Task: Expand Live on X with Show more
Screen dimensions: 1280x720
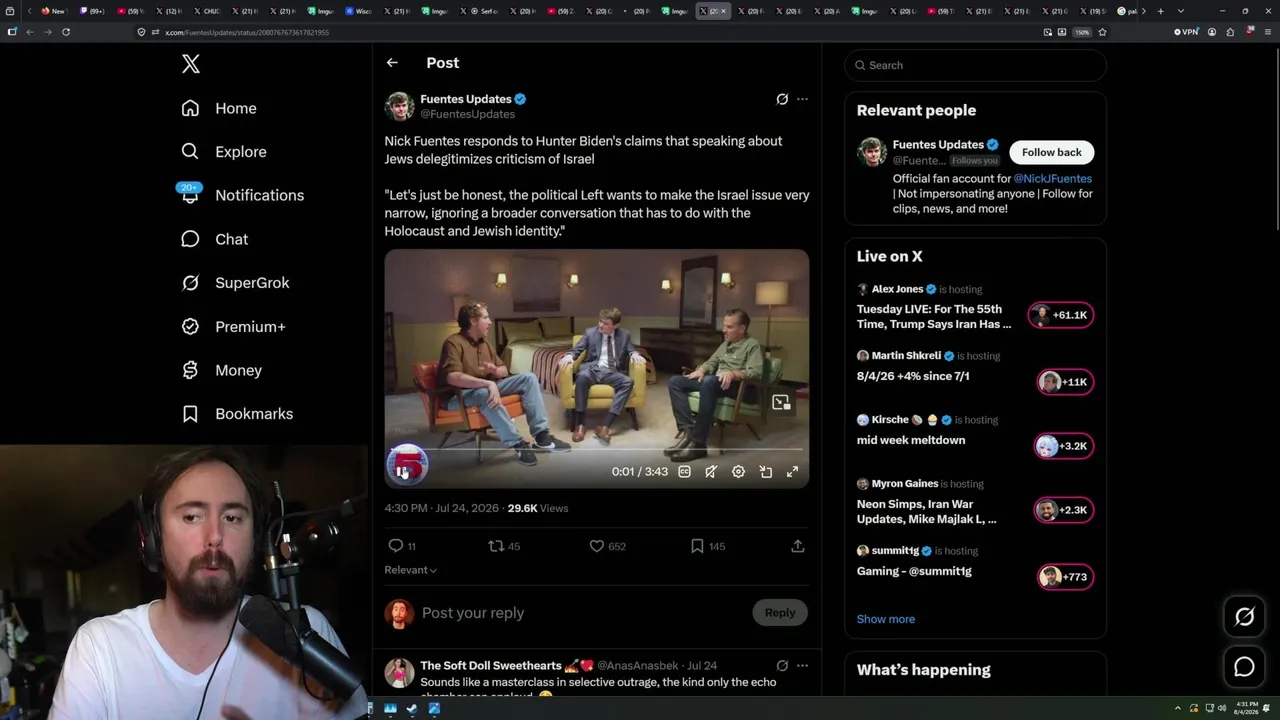Action: point(885,619)
